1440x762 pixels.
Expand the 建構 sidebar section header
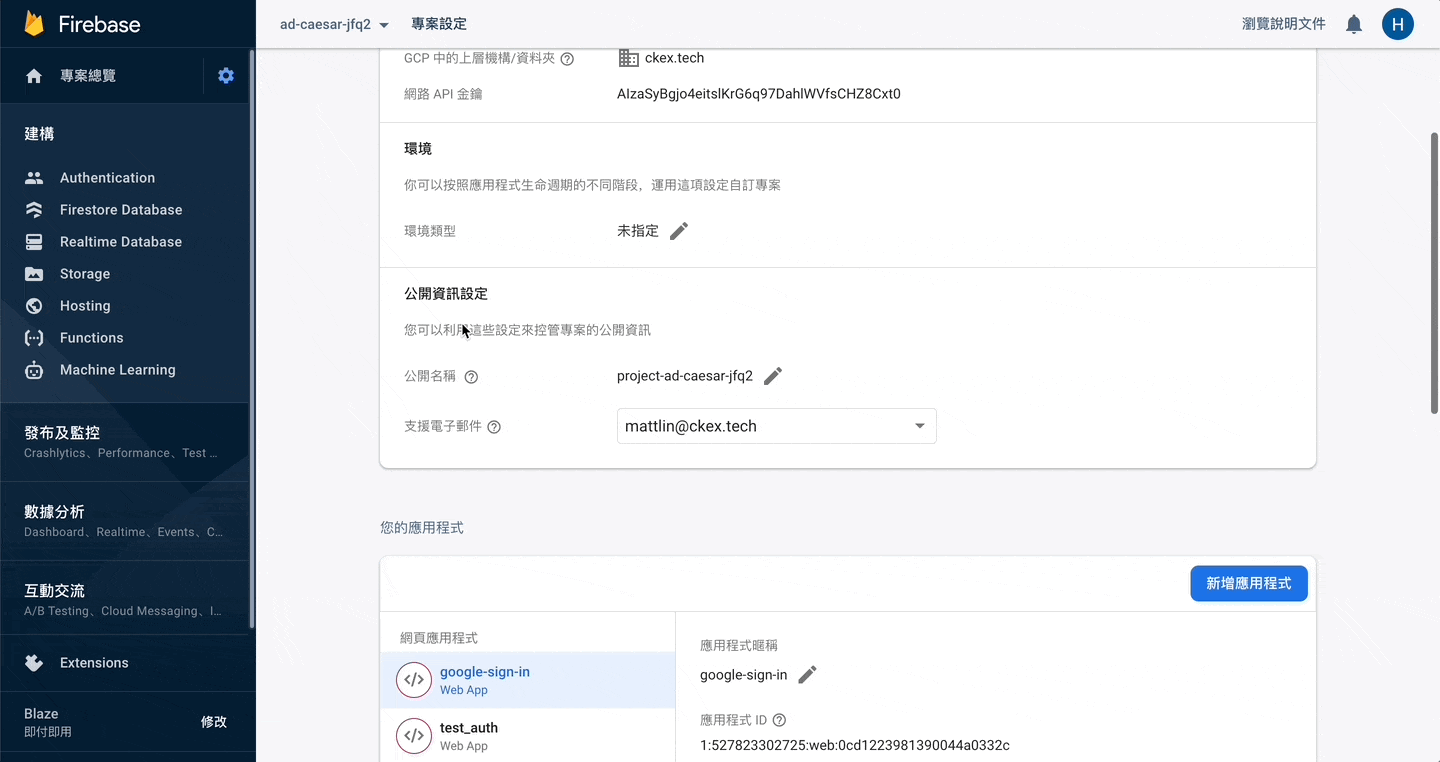[39, 134]
